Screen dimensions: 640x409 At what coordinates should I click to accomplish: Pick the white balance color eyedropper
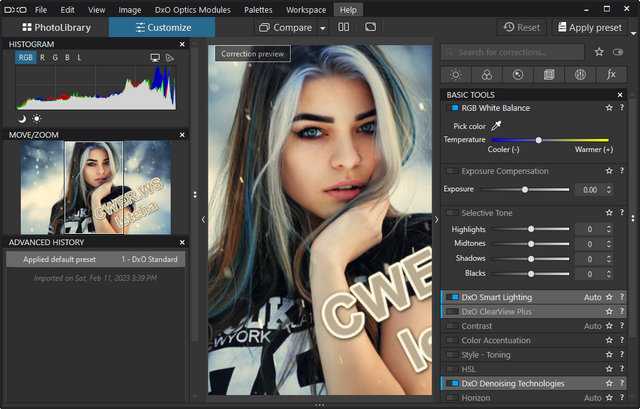pyautogui.click(x=497, y=126)
